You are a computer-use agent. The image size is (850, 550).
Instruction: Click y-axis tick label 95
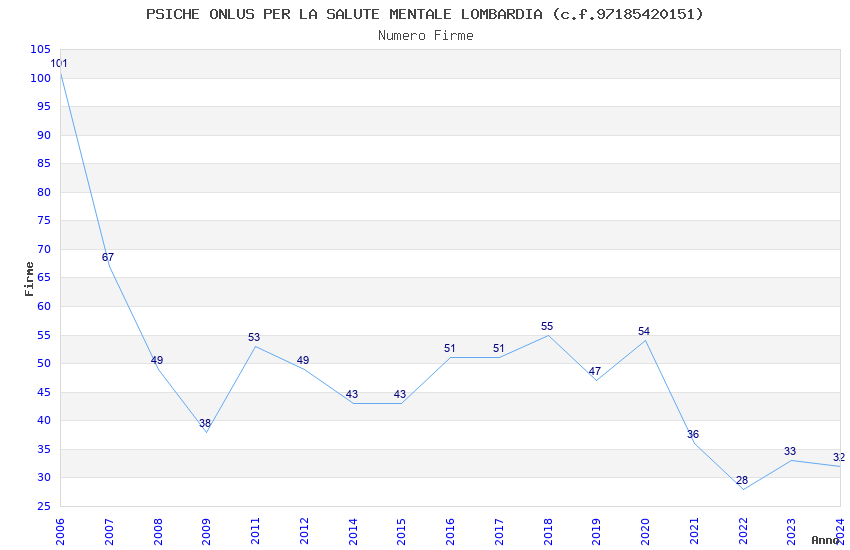(44, 106)
